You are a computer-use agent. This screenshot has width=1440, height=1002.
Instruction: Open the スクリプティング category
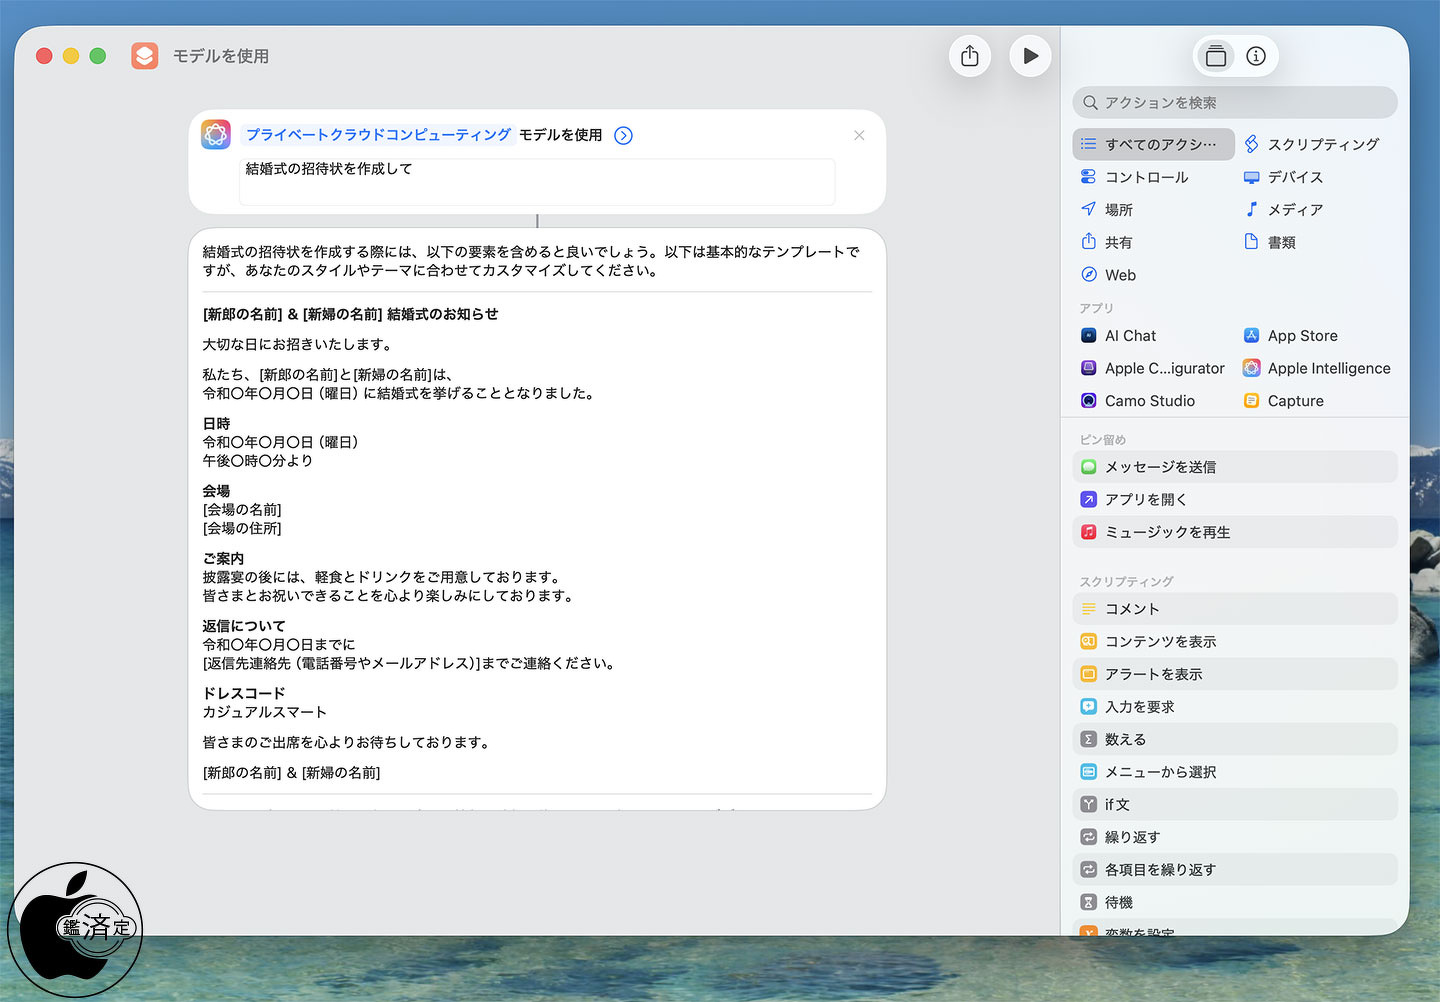1322,144
